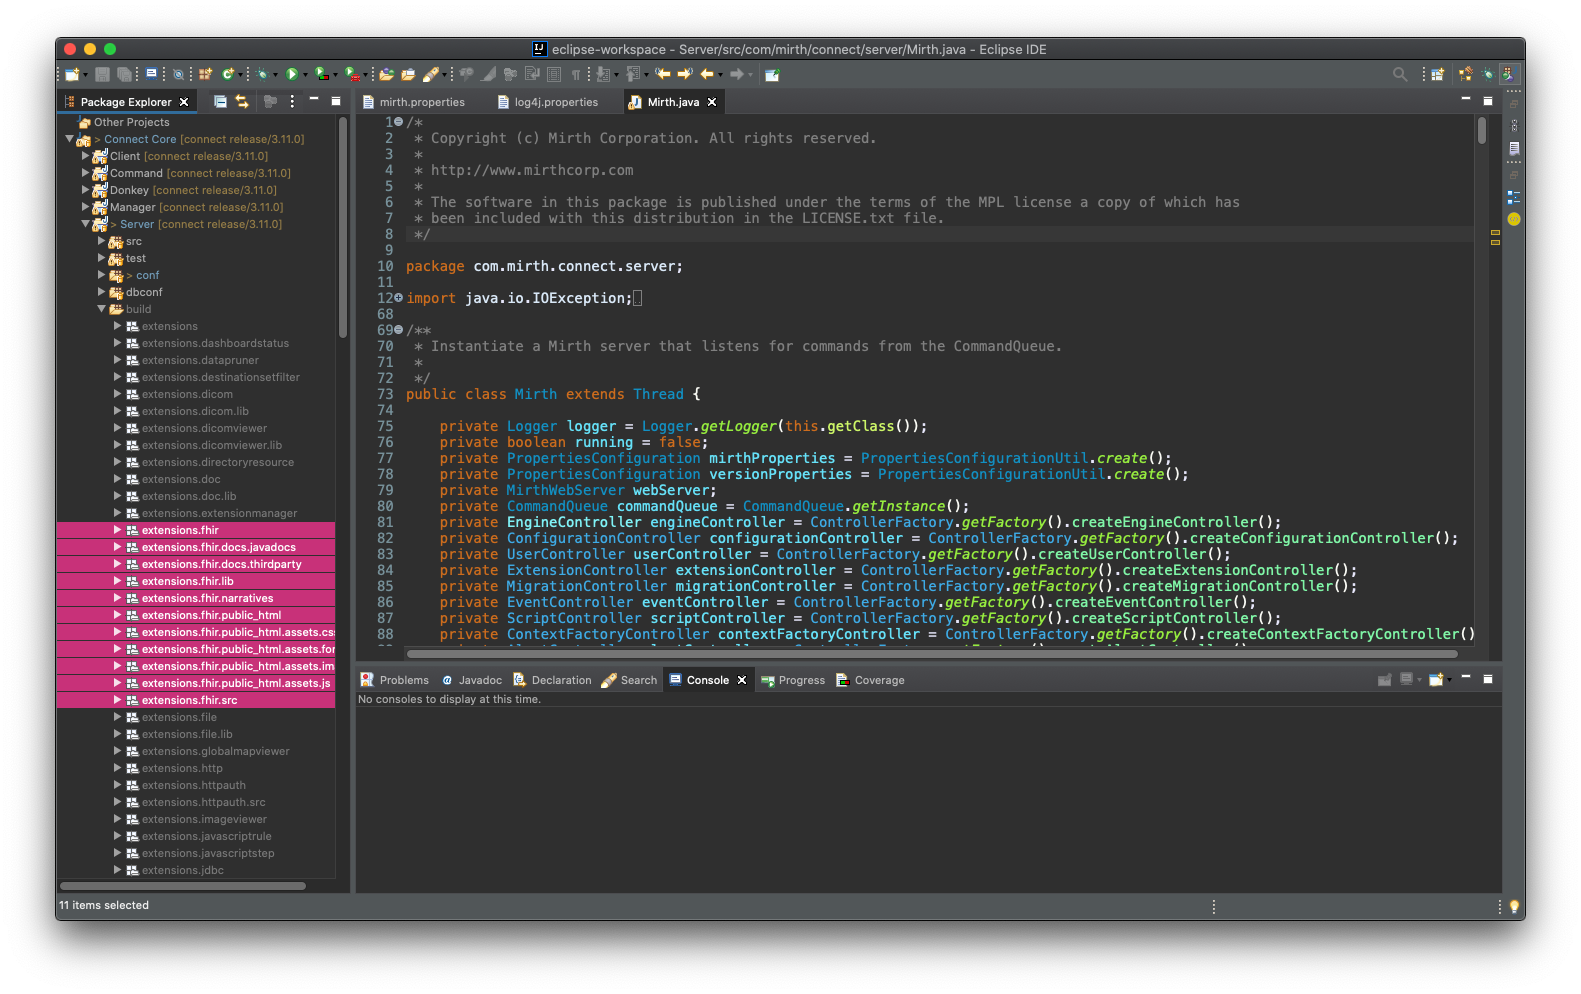The image size is (1581, 994).
Task: Toggle Skip All Breakpoints icon
Action: pyautogui.click(x=178, y=74)
